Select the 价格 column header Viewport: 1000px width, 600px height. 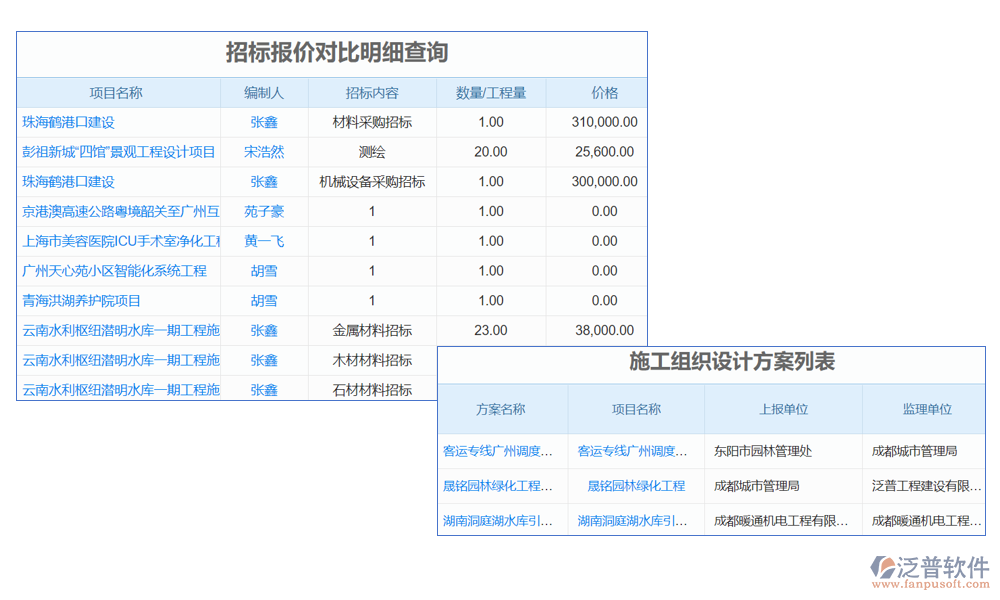pyautogui.click(x=604, y=93)
